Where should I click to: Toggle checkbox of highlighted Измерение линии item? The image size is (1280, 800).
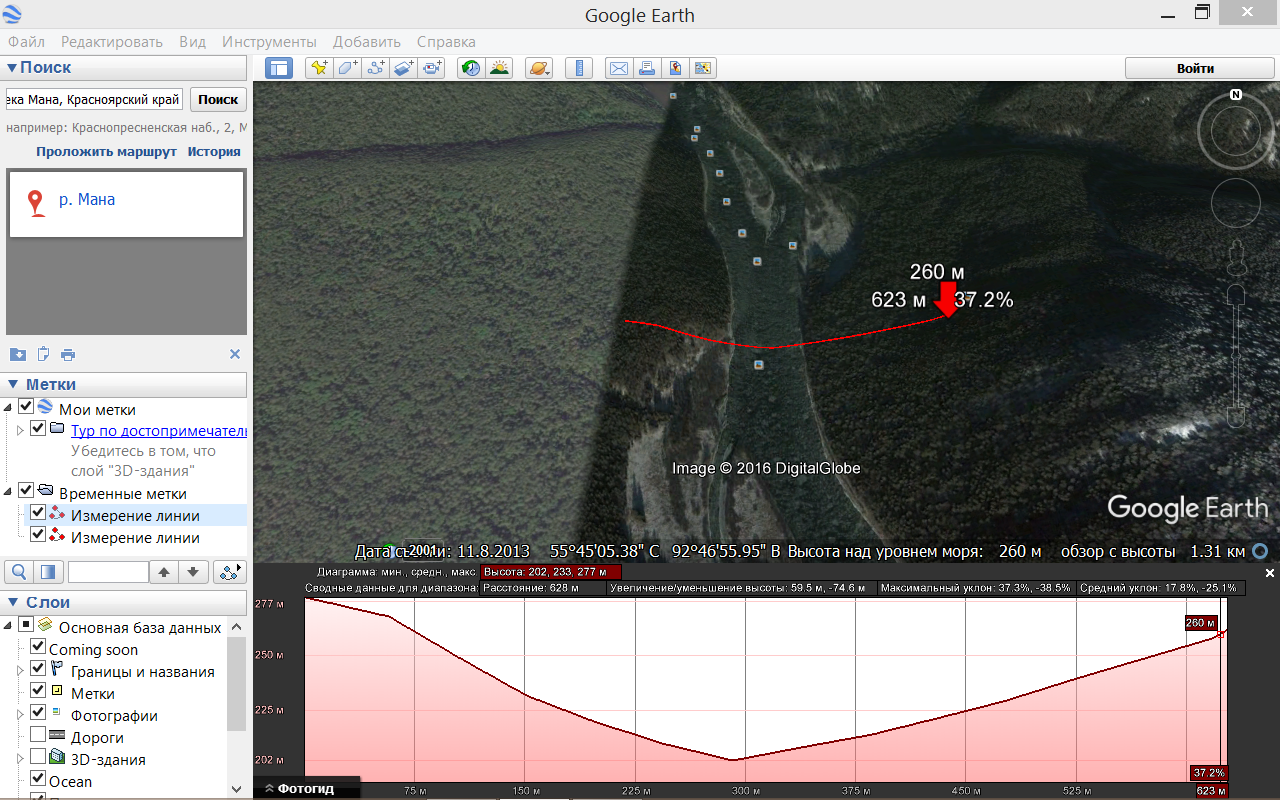point(38,513)
